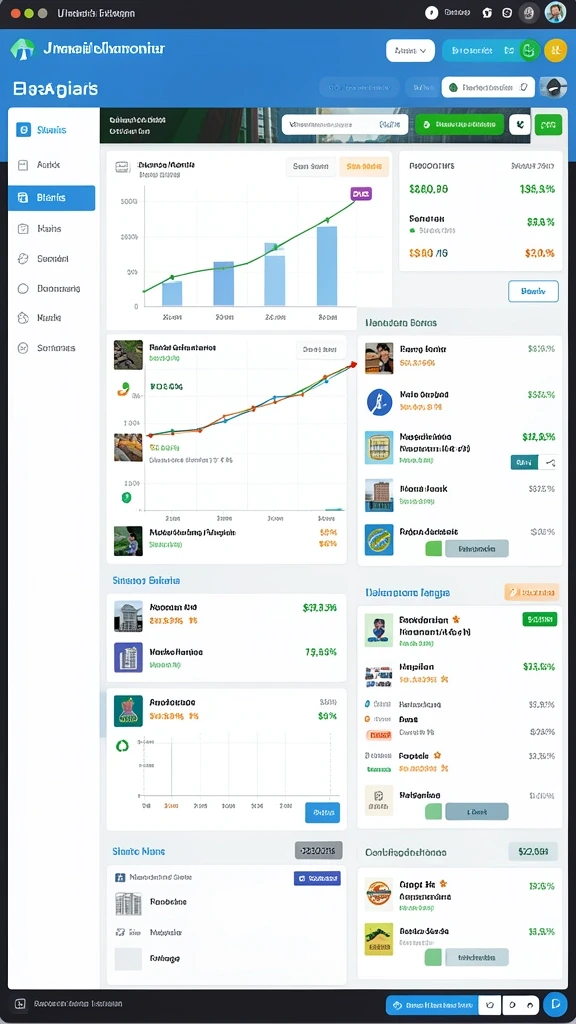Screen dimensions: 576x1024
Task: Open the gray dropdown button on the bar chart card
Action: [310, 167]
